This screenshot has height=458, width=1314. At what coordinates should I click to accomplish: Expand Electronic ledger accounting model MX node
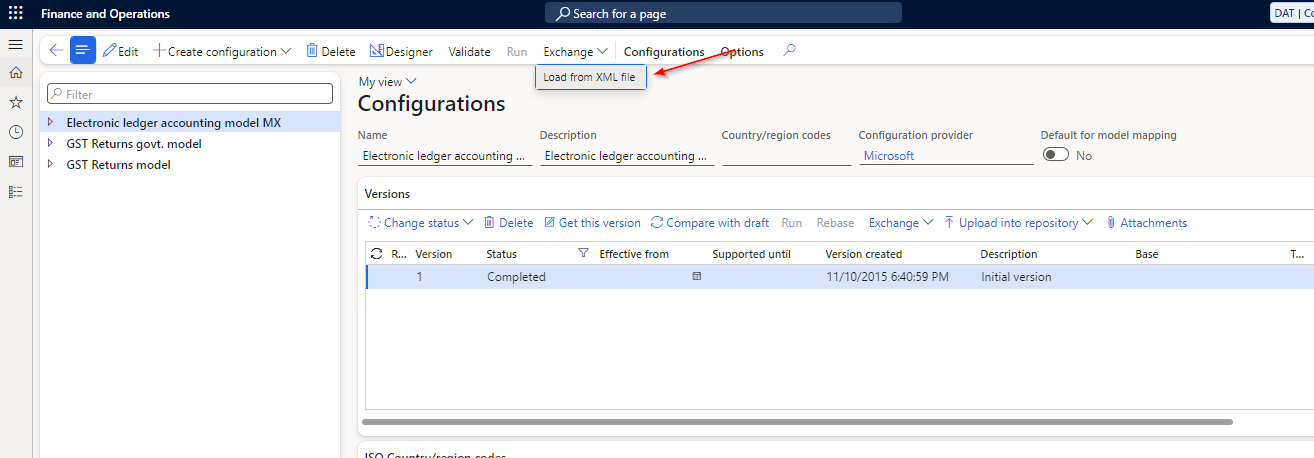click(x=50, y=122)
